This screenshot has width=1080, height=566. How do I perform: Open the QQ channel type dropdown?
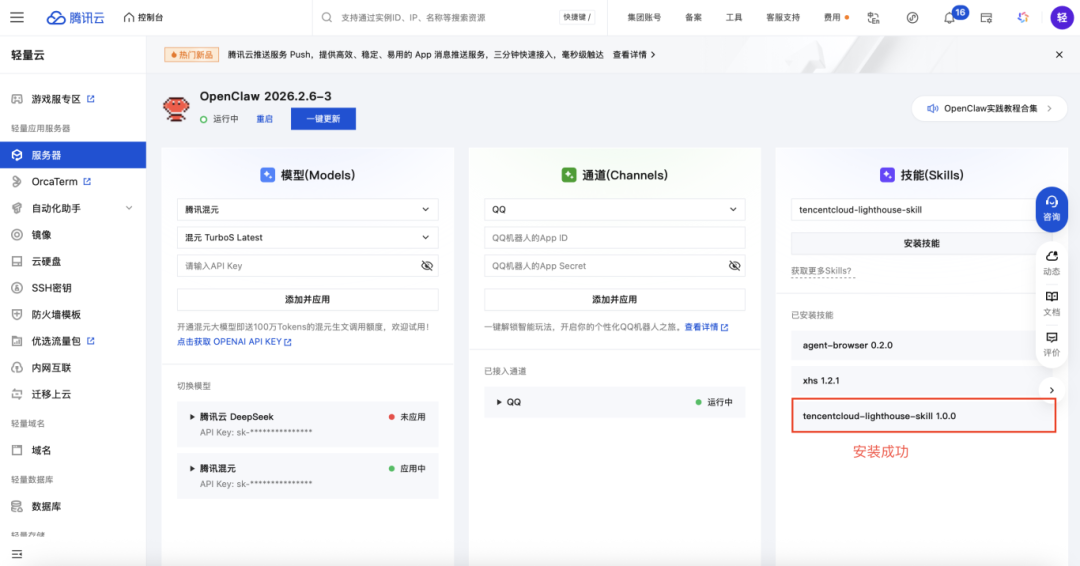[x=614, y=209]
